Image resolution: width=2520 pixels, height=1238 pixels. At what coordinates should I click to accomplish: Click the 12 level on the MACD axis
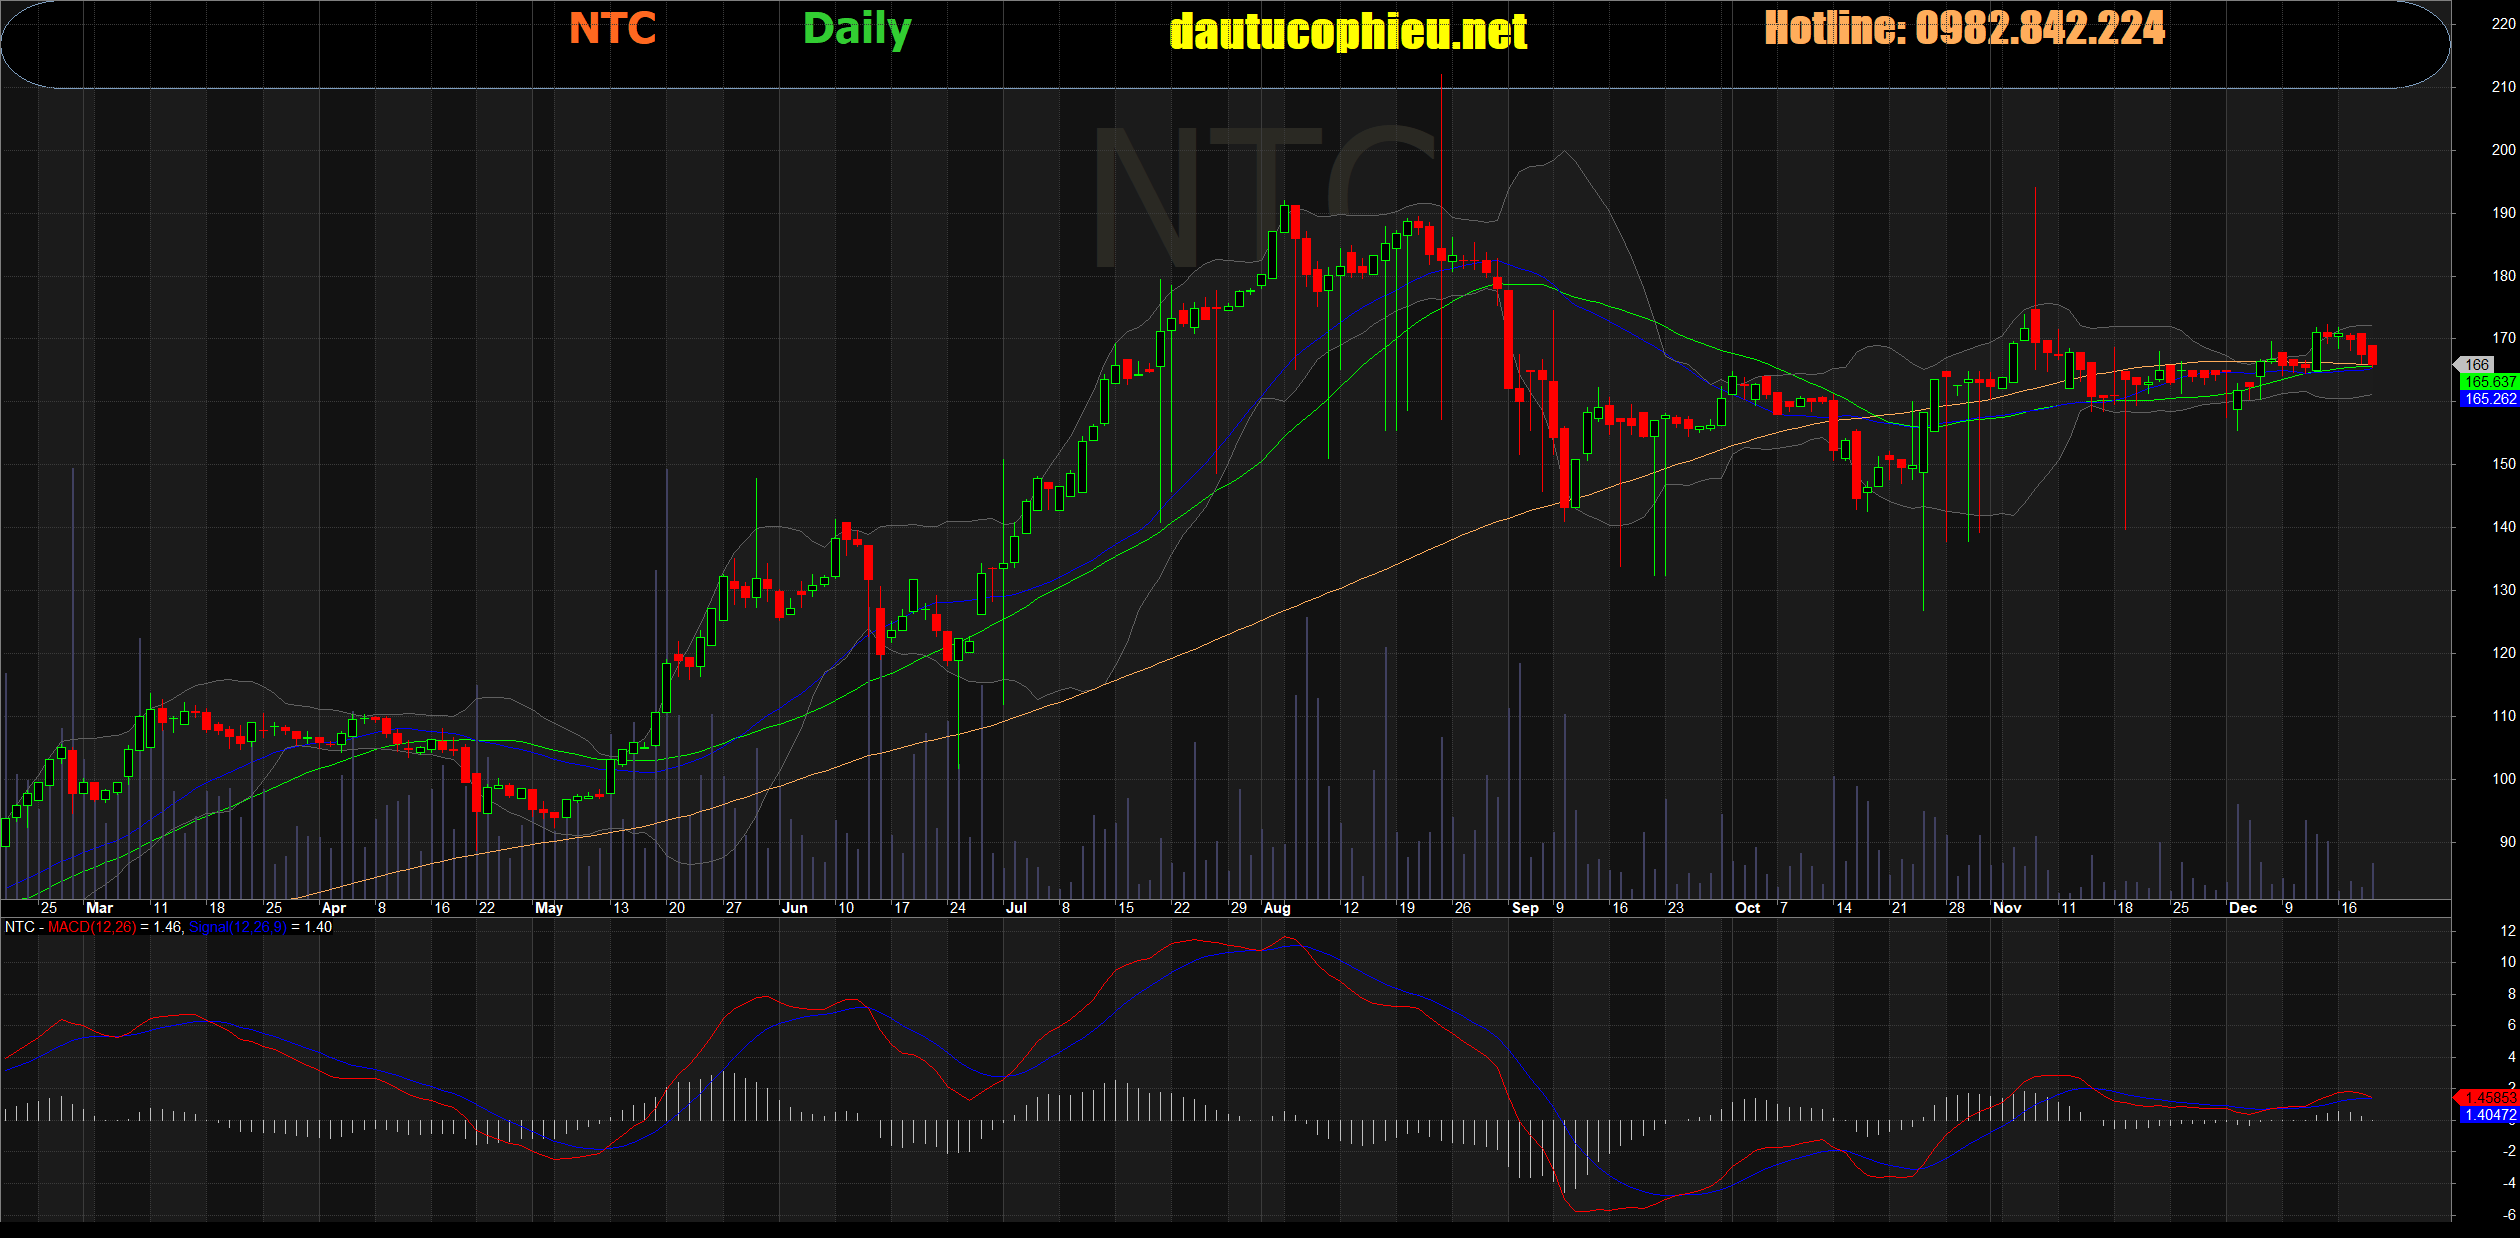[x=2507, y=931]
